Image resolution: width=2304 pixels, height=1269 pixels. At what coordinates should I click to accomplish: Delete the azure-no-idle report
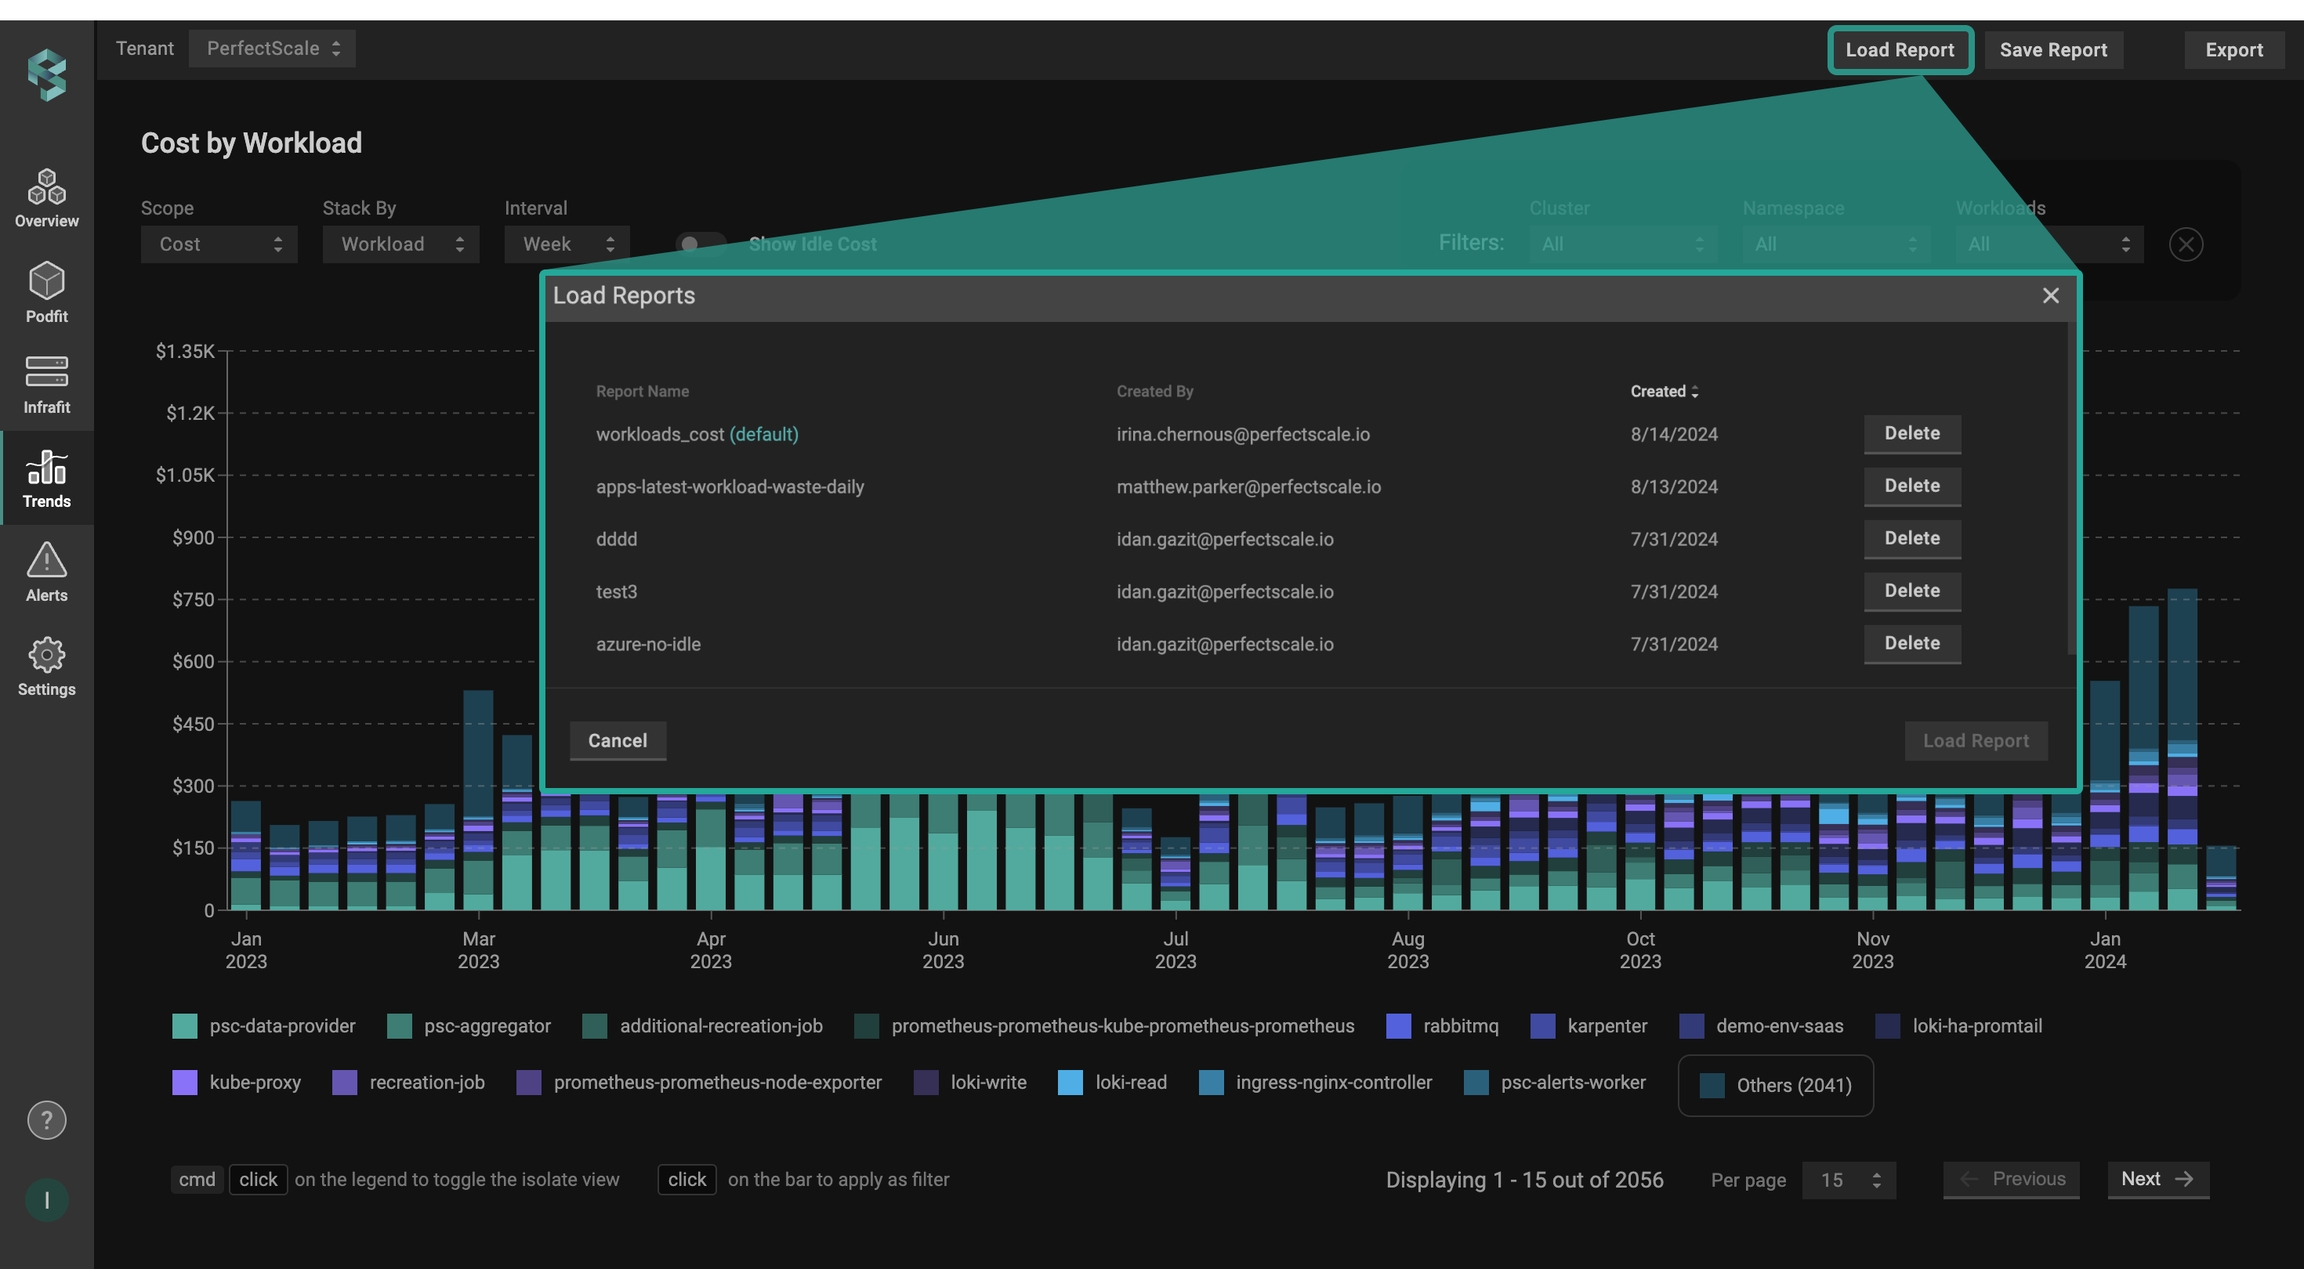click(1911, 644)
